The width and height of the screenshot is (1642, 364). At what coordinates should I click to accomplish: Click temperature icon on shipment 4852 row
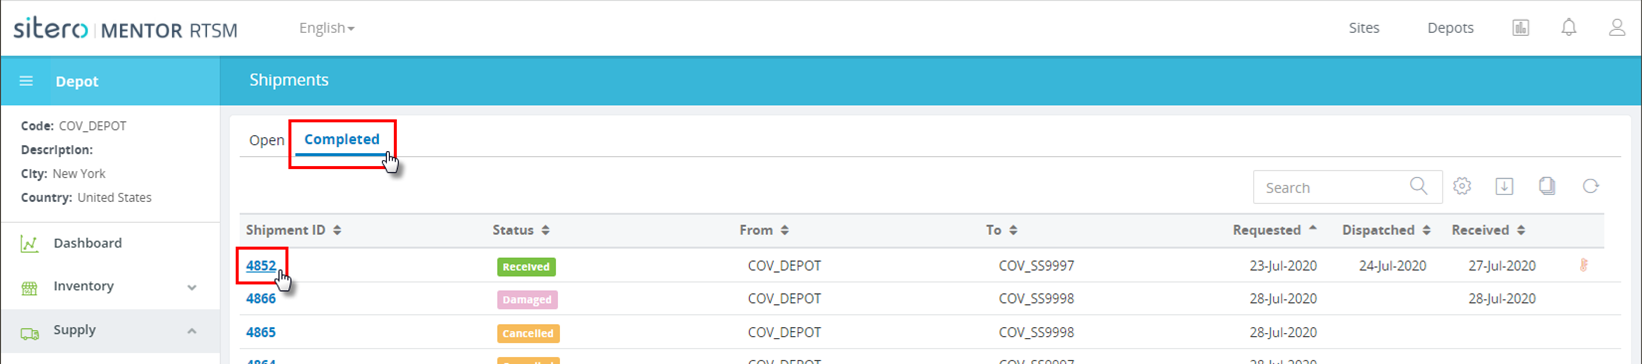(1583, 266)
